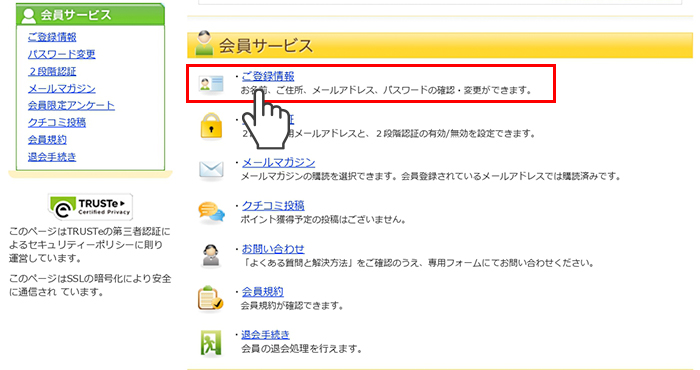This screenshot has width=700, height=370.
Task: Click the operator headset お問い合わせ icon
Action: (x=211, y=255)
